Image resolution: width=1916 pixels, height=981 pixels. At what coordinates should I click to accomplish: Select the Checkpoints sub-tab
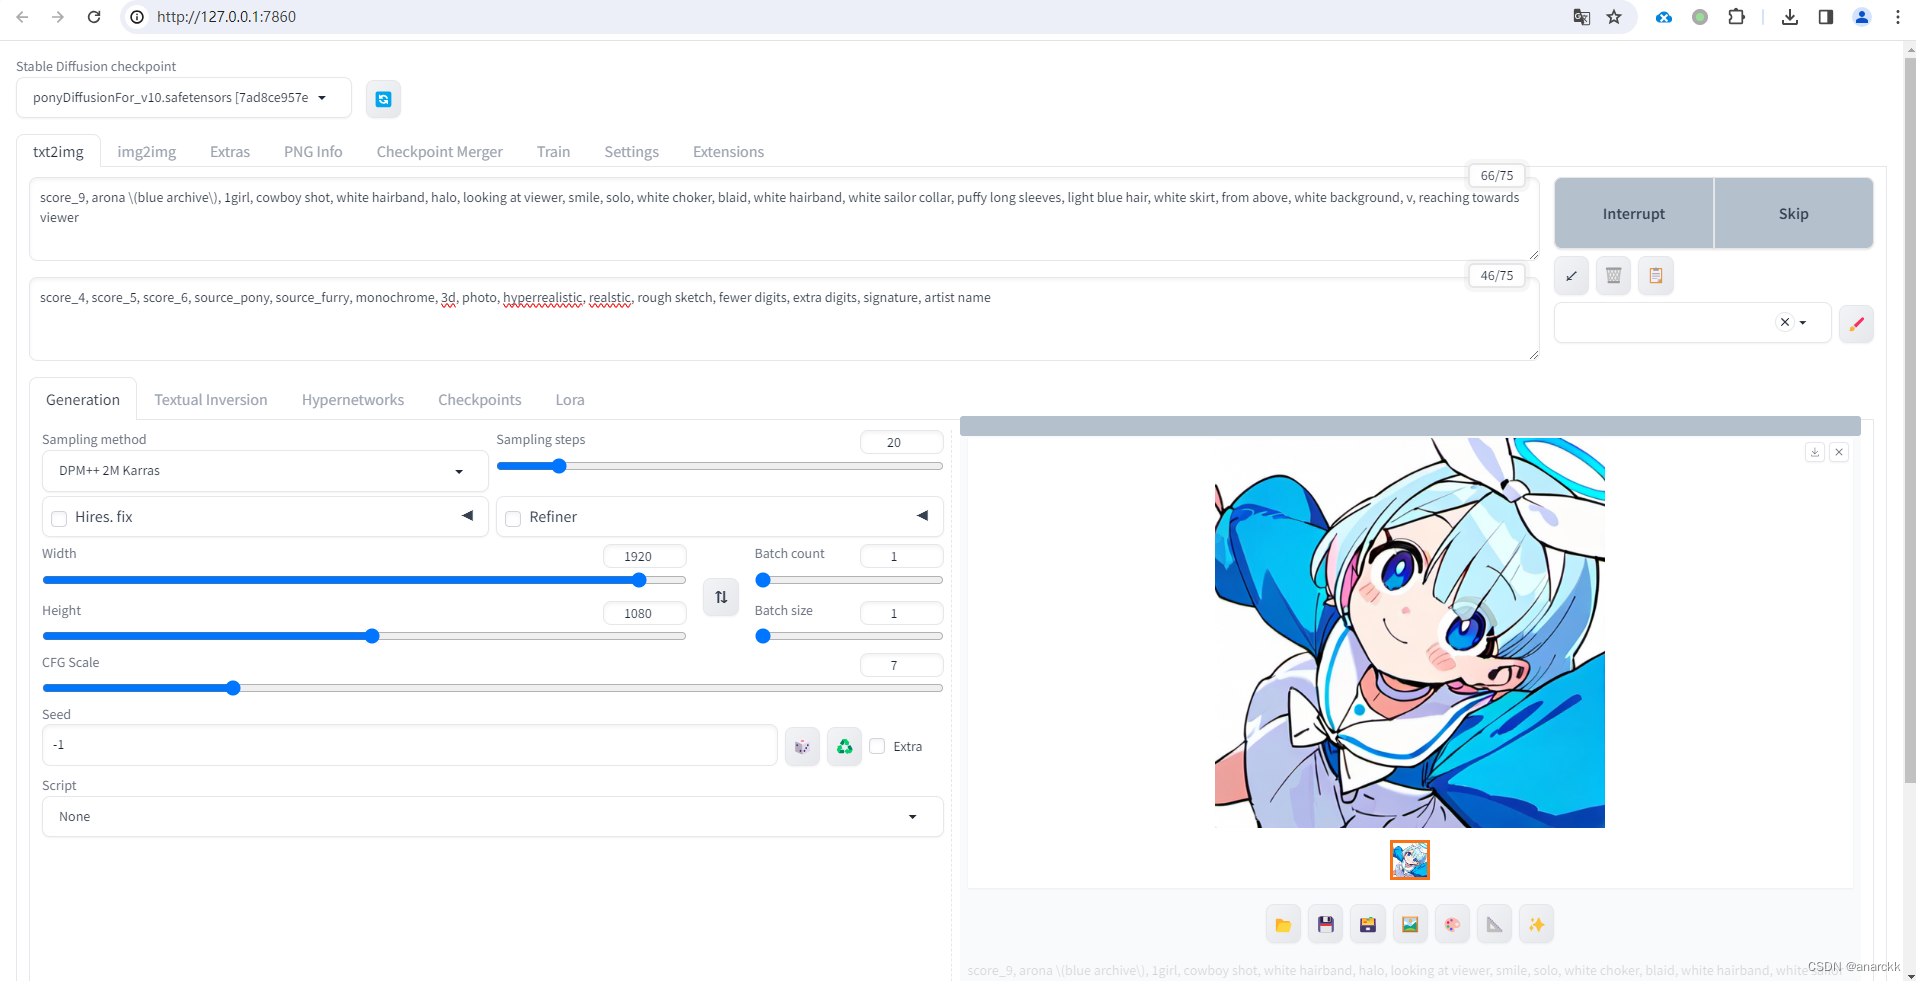click(480, 400)
